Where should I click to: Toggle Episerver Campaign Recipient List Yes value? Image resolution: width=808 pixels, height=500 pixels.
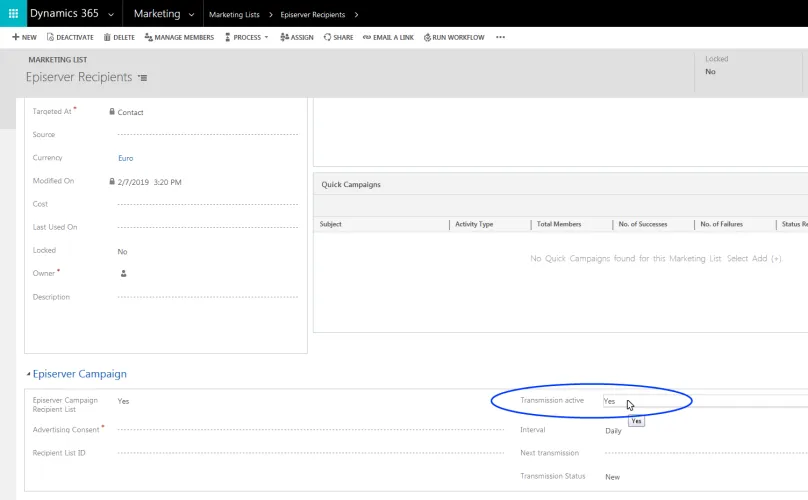point(123,401)
